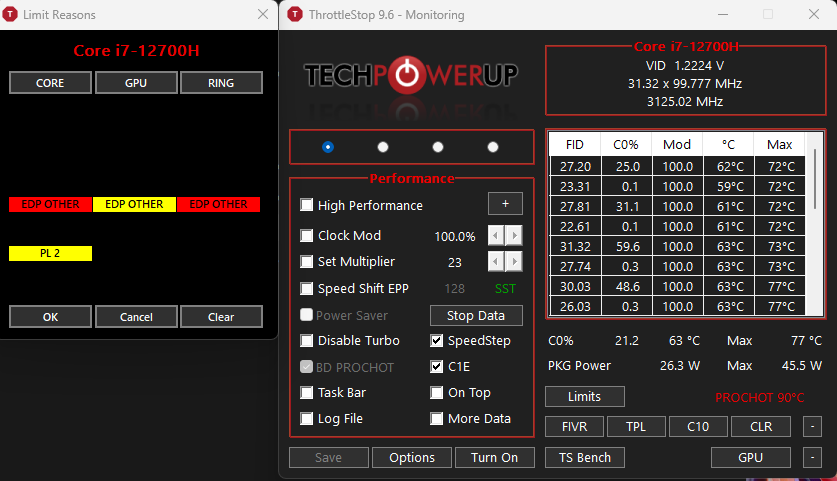This screenshot has width=837, height=481.
Task: Enable the More Data checkbox
Action: point(437,419)
